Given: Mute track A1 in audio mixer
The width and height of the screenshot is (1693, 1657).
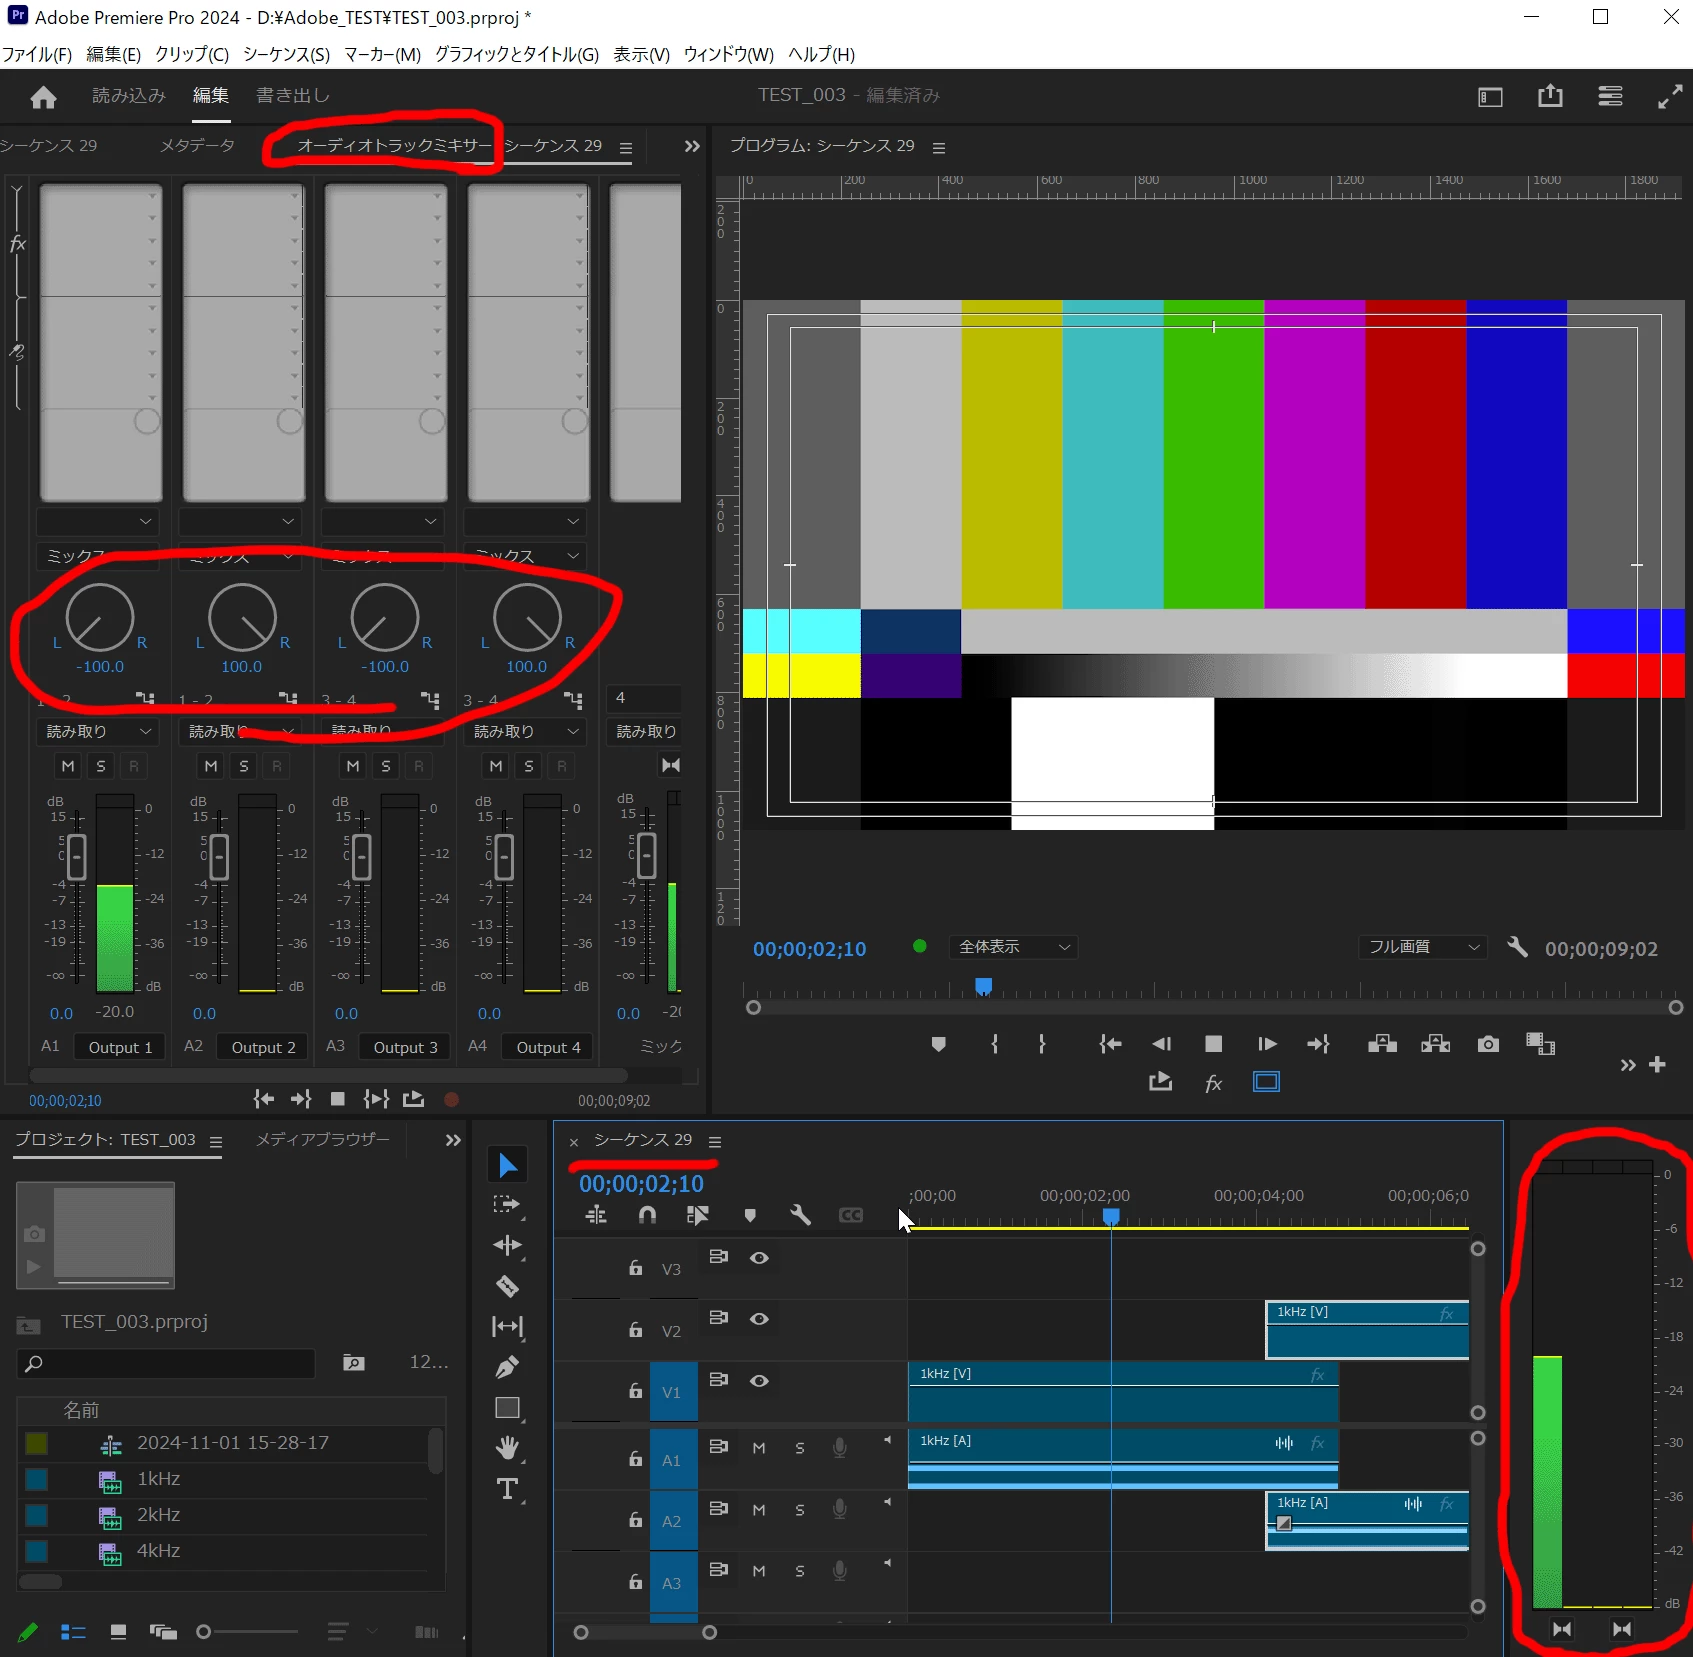Looking at the screenshot, I should [x=68, y=766].
